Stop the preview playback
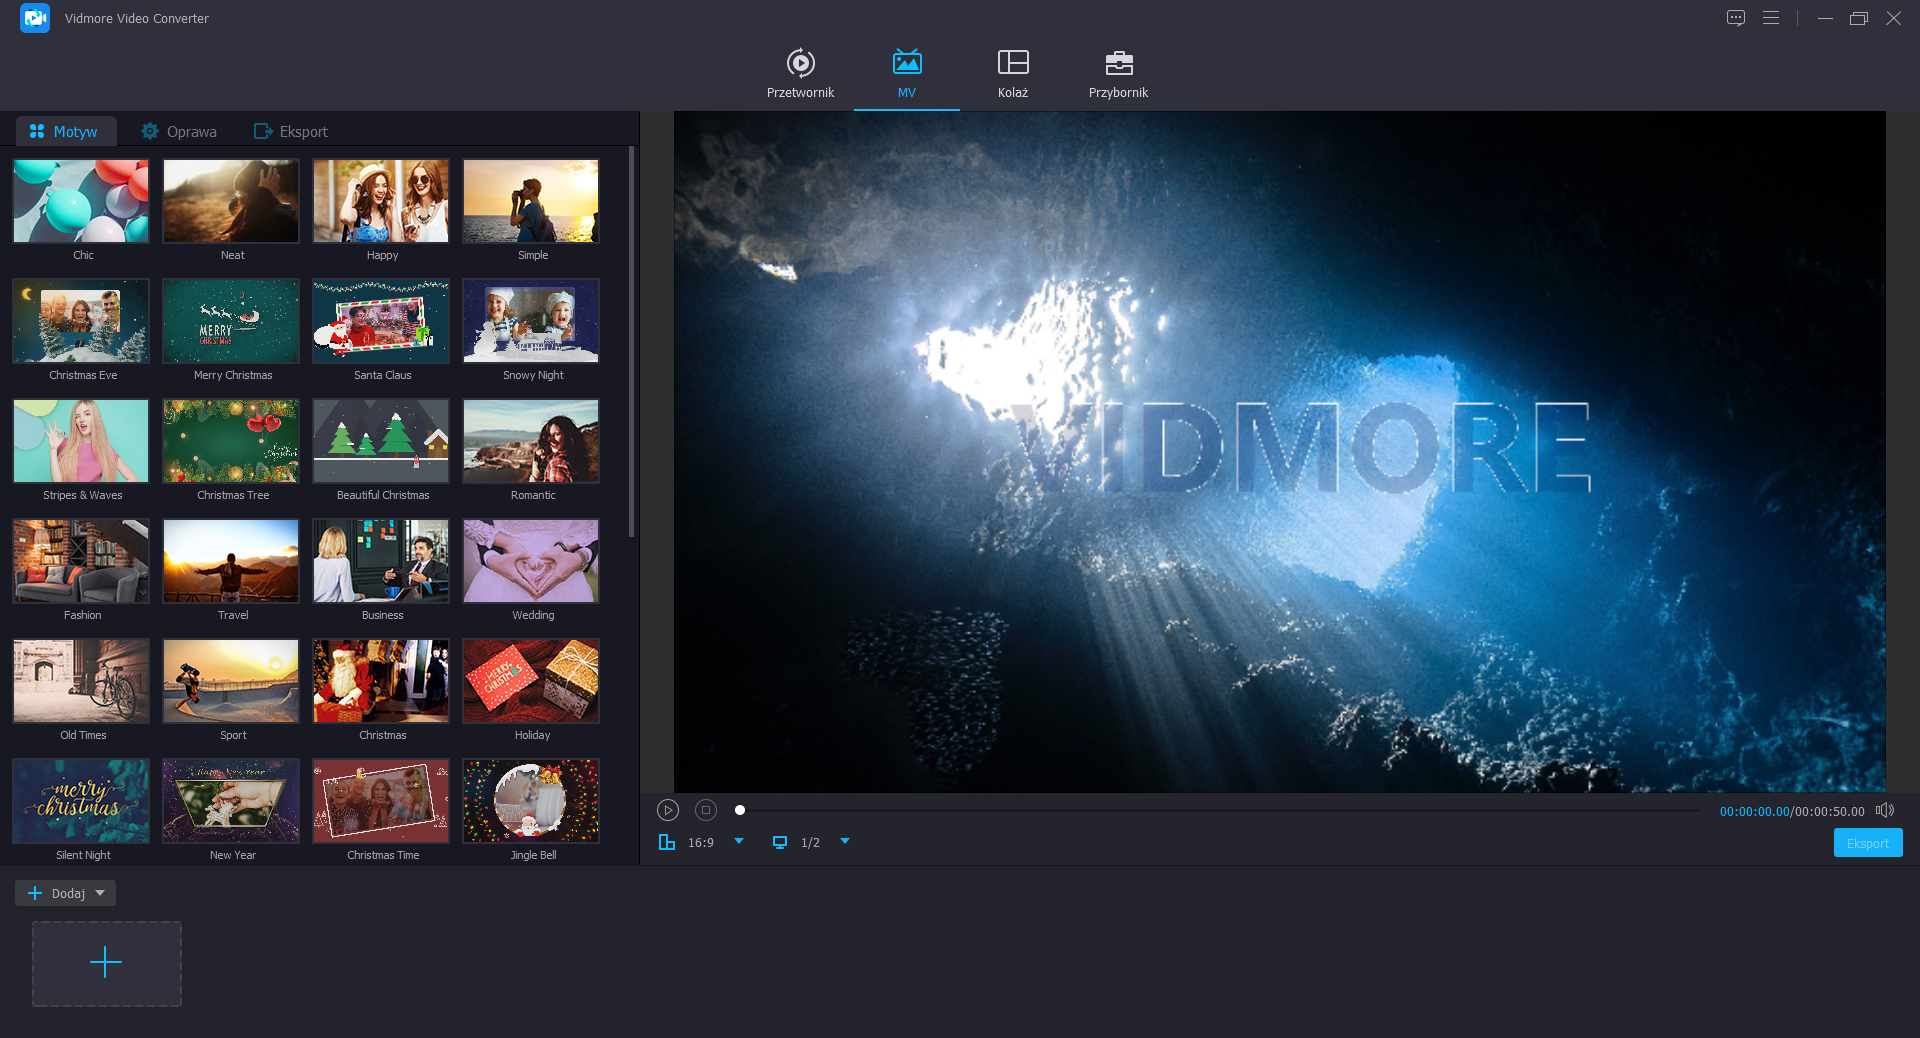The image size is (1920, 1038). 706,810
